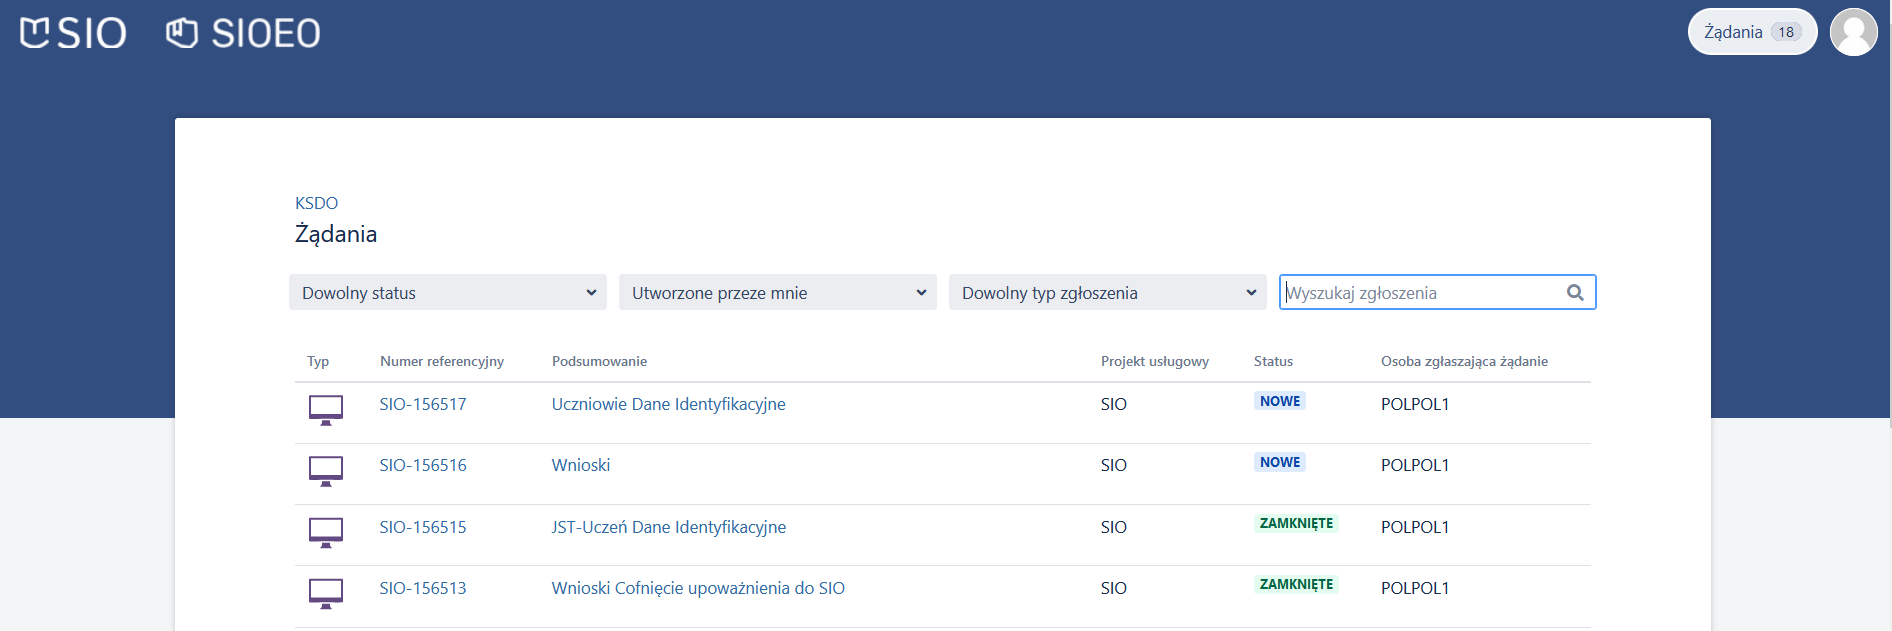
Task: Open JST-Uczeń Dane Identyfikacyjne link
Action: (668, 527)
